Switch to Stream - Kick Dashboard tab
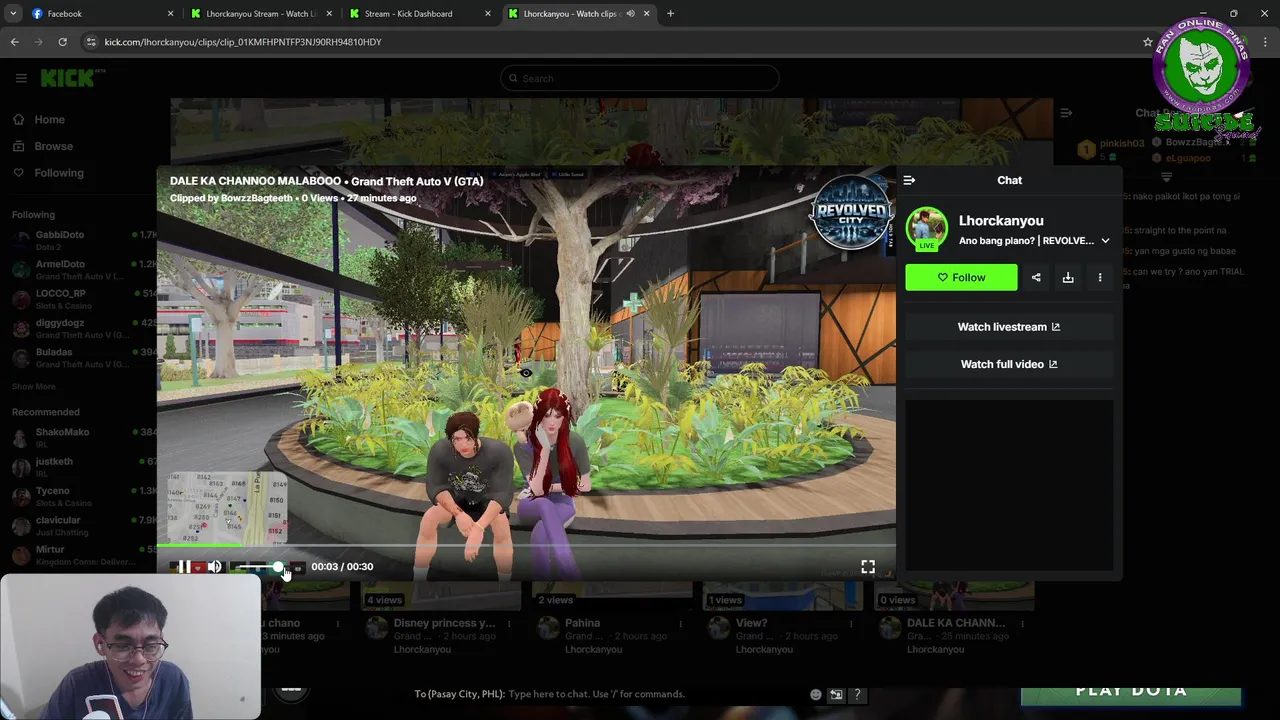 (x=420, y=14)
